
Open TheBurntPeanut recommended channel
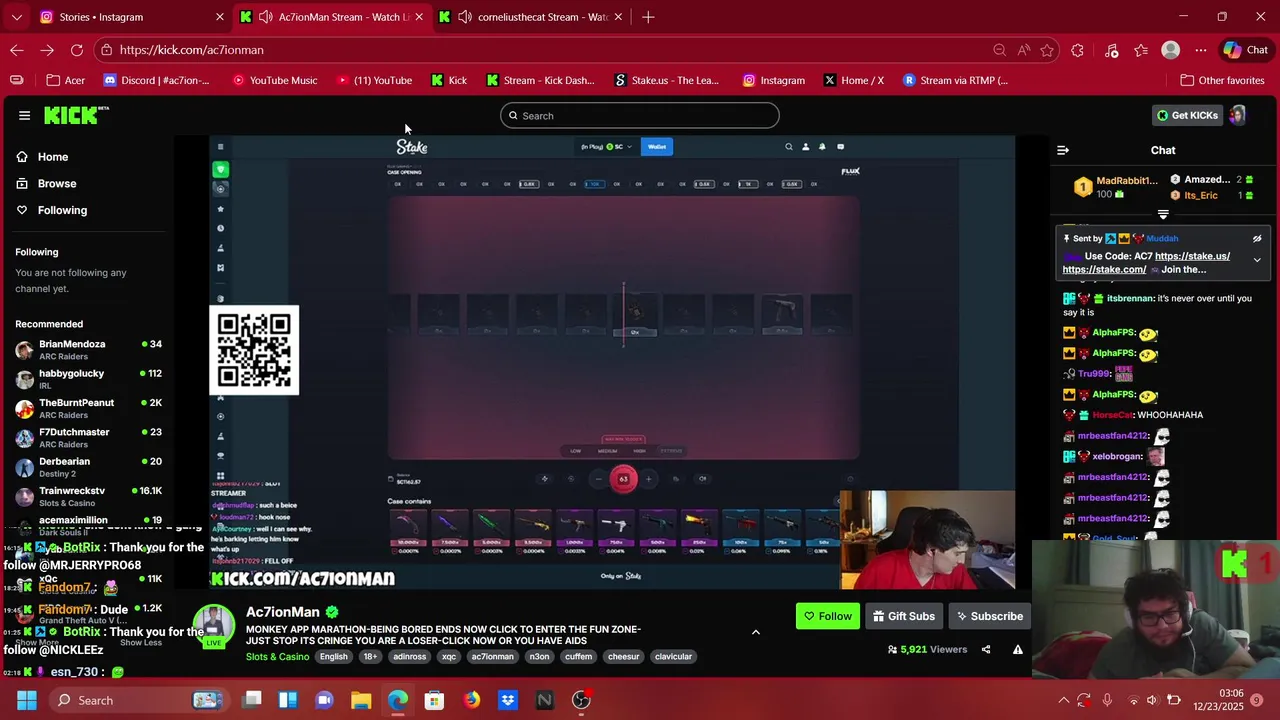click(88, 408)
